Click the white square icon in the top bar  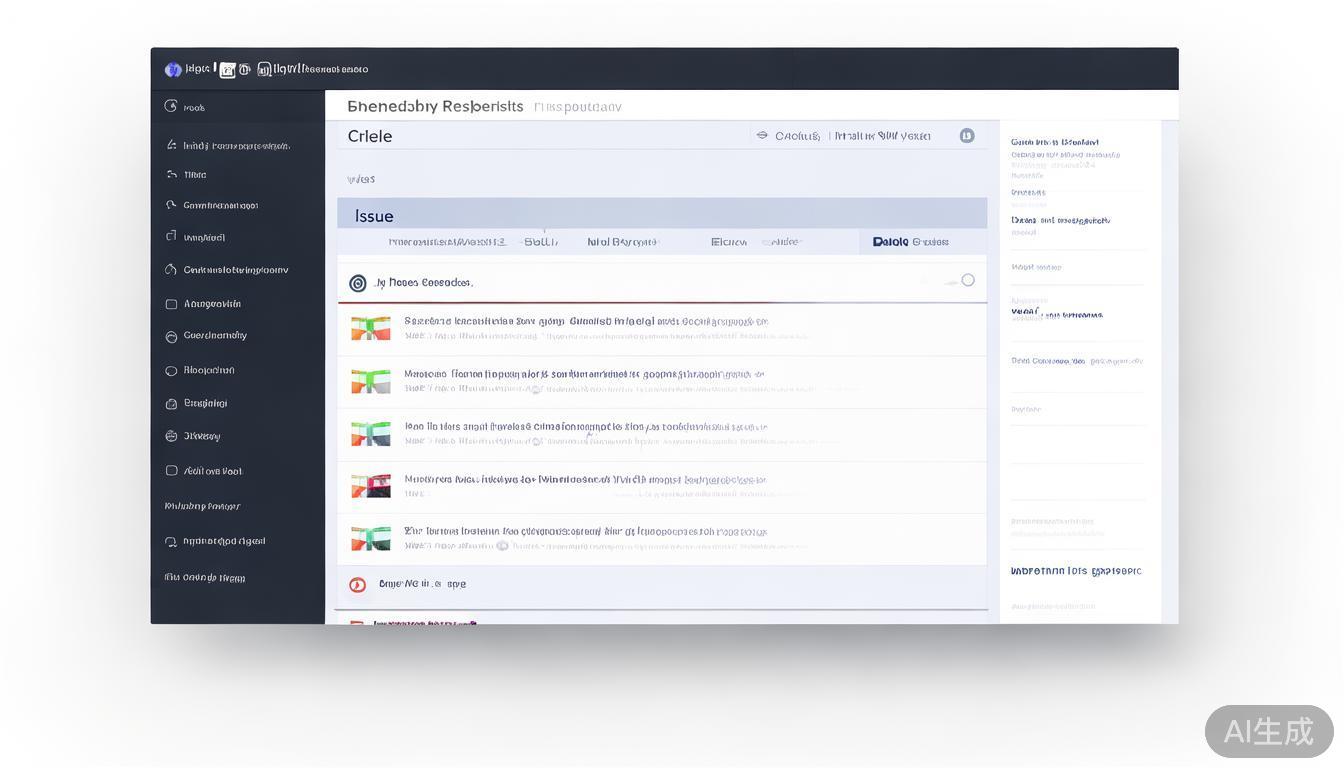coord(227,70)
